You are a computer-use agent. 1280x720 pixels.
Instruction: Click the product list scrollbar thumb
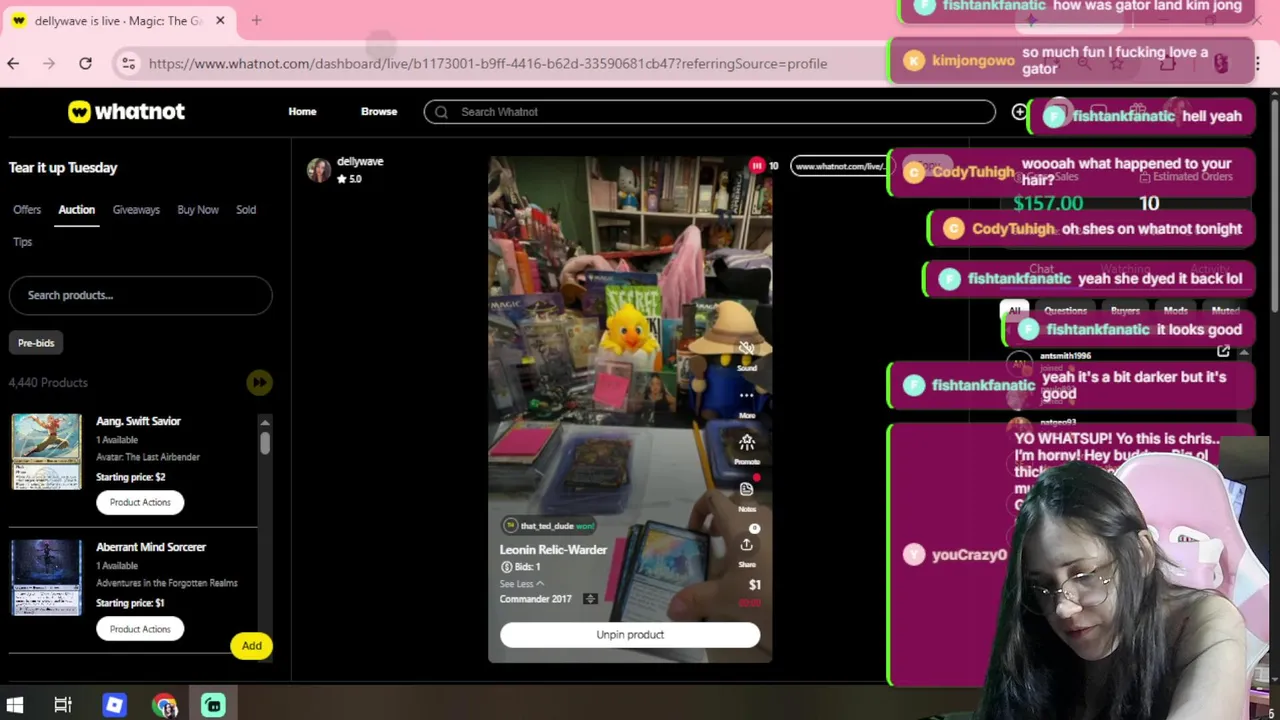(x=265, y=443)
